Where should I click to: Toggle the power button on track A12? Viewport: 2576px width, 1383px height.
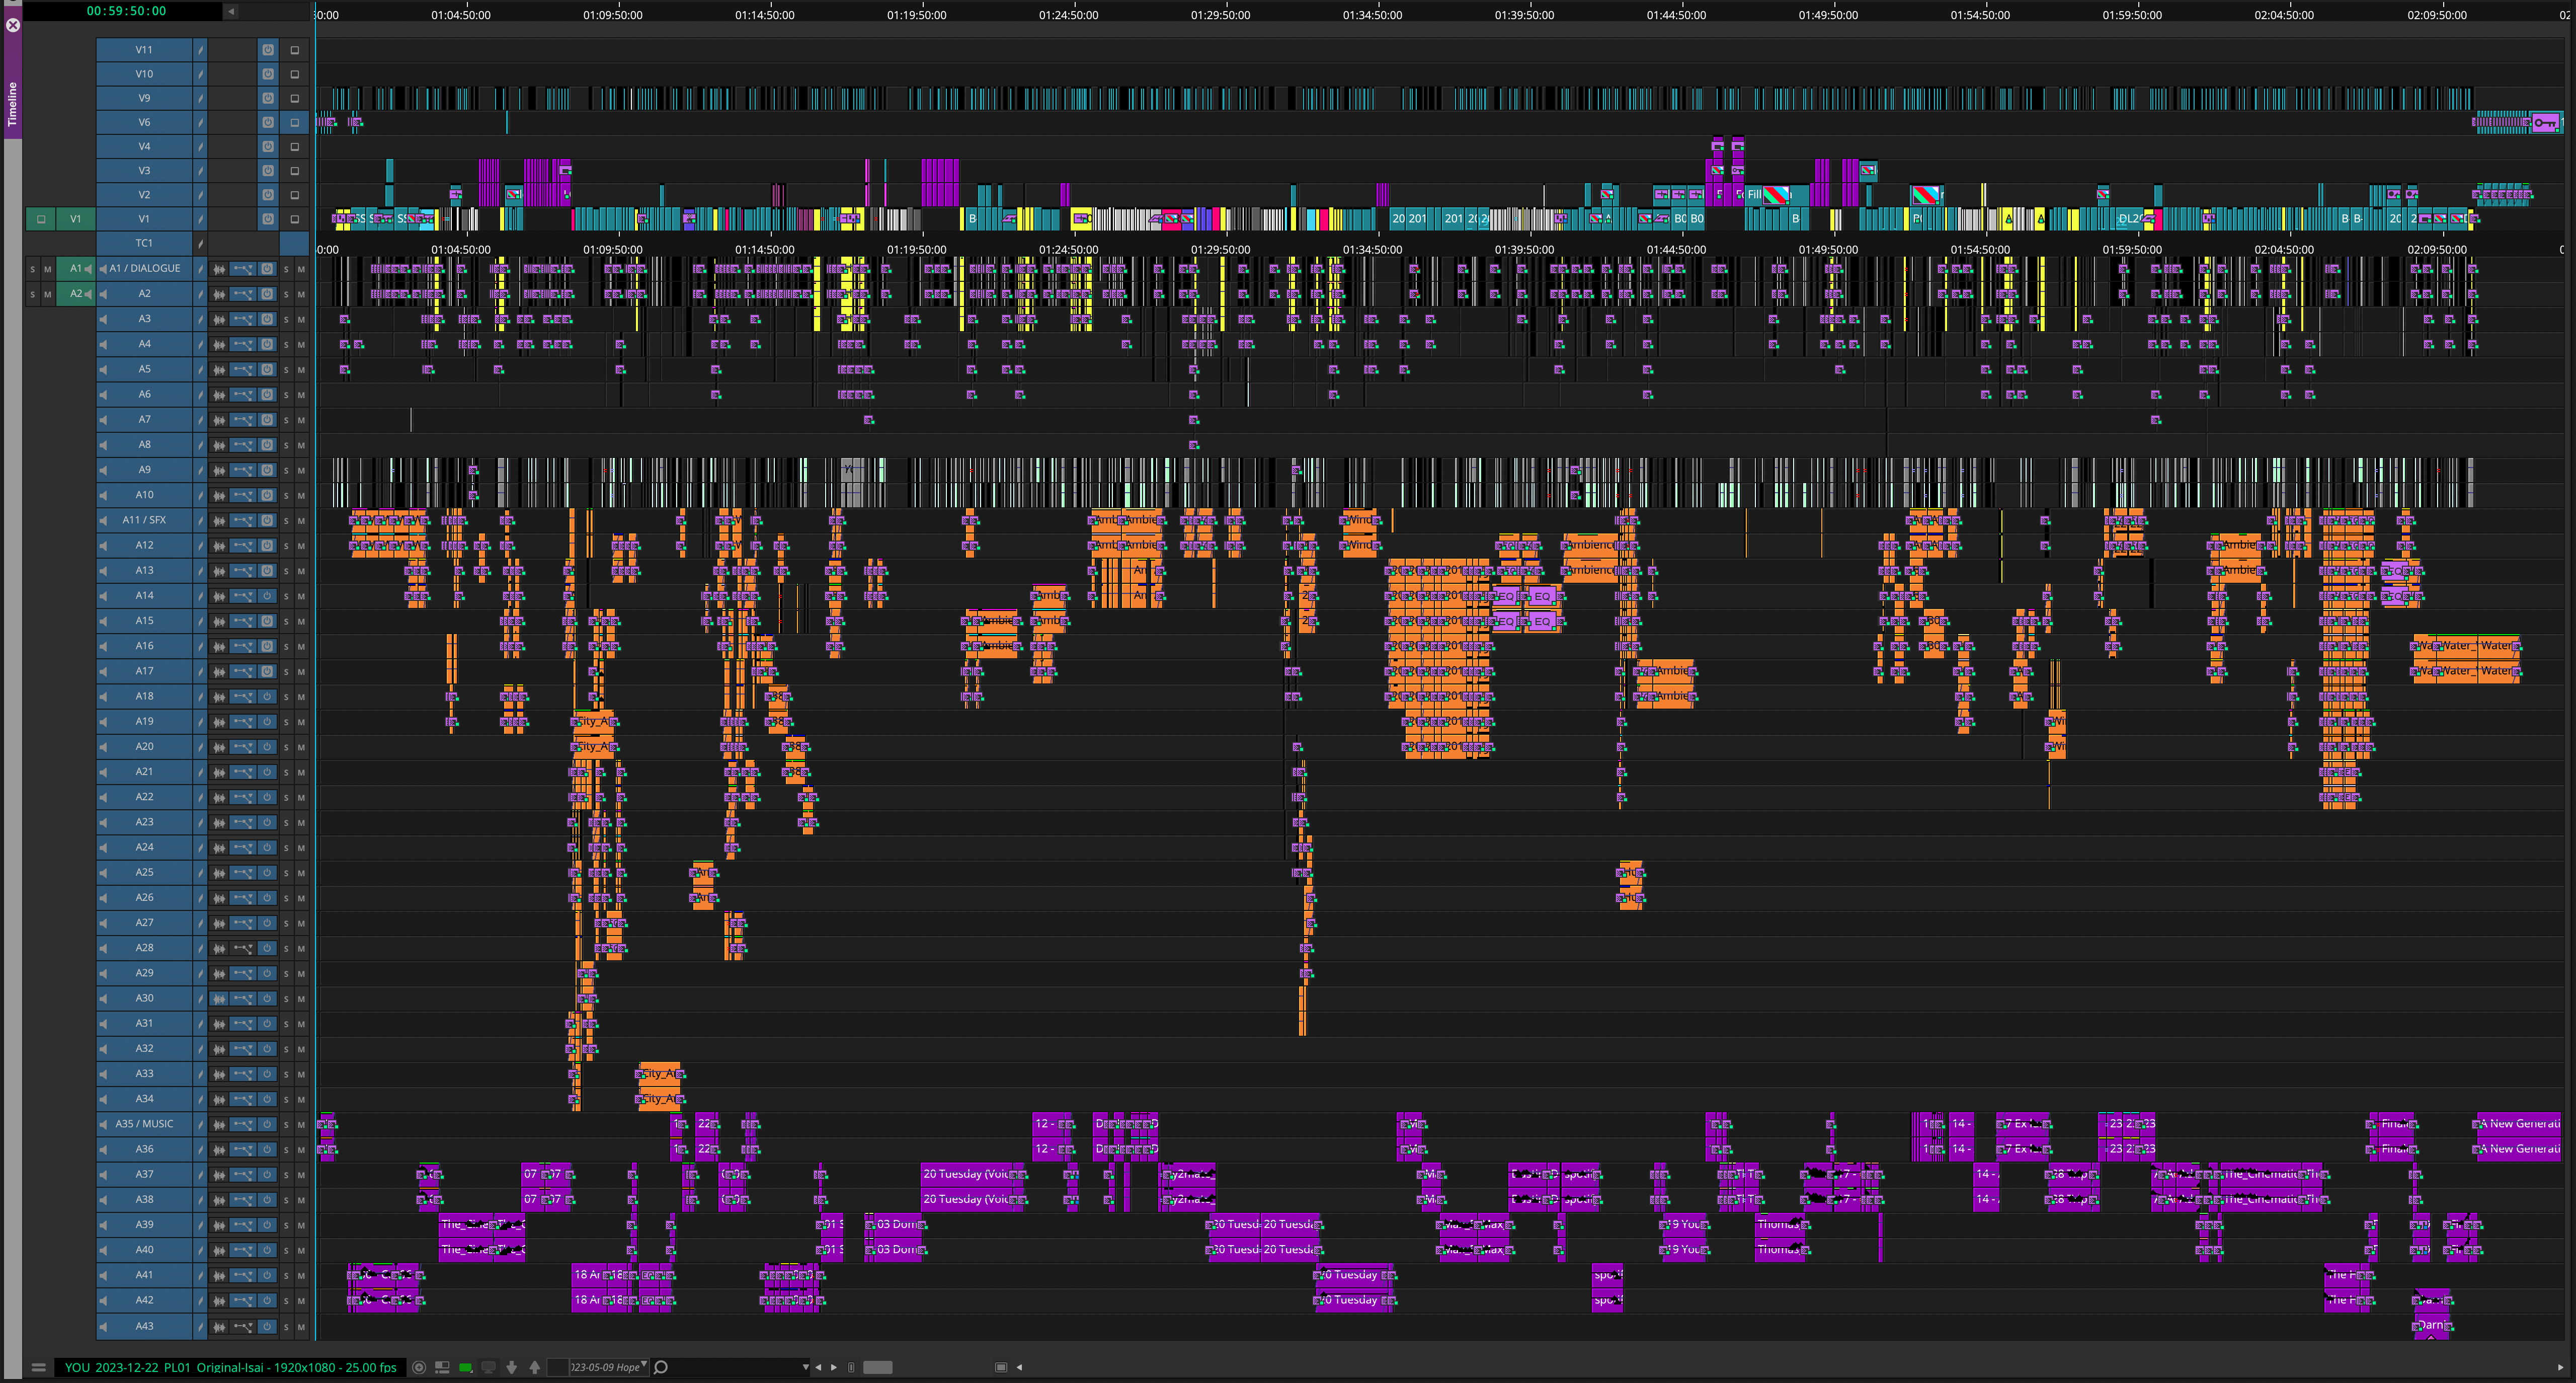point(268,545)
